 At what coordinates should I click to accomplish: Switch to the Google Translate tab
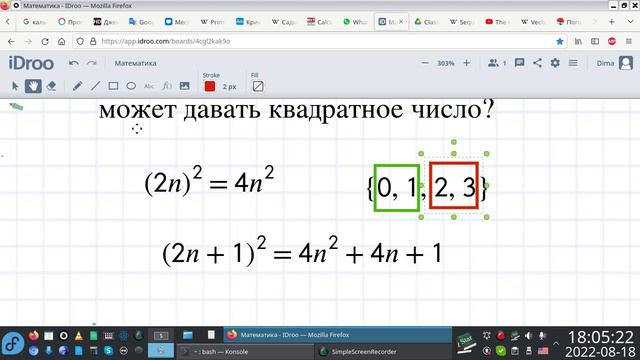coord(141,22)
